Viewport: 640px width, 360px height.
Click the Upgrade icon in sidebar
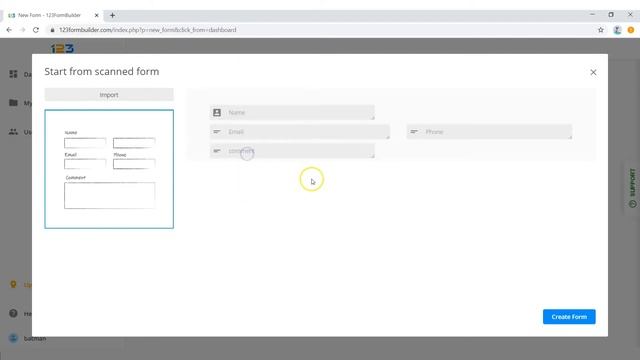pos(13,284)
